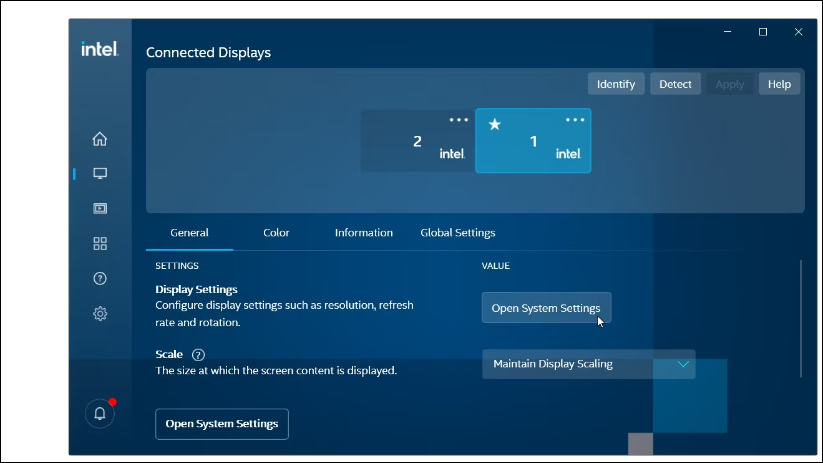Open the Support question mark sidebar icon
This screenshot has width=823, height=463.
click(x=100, y=279)
